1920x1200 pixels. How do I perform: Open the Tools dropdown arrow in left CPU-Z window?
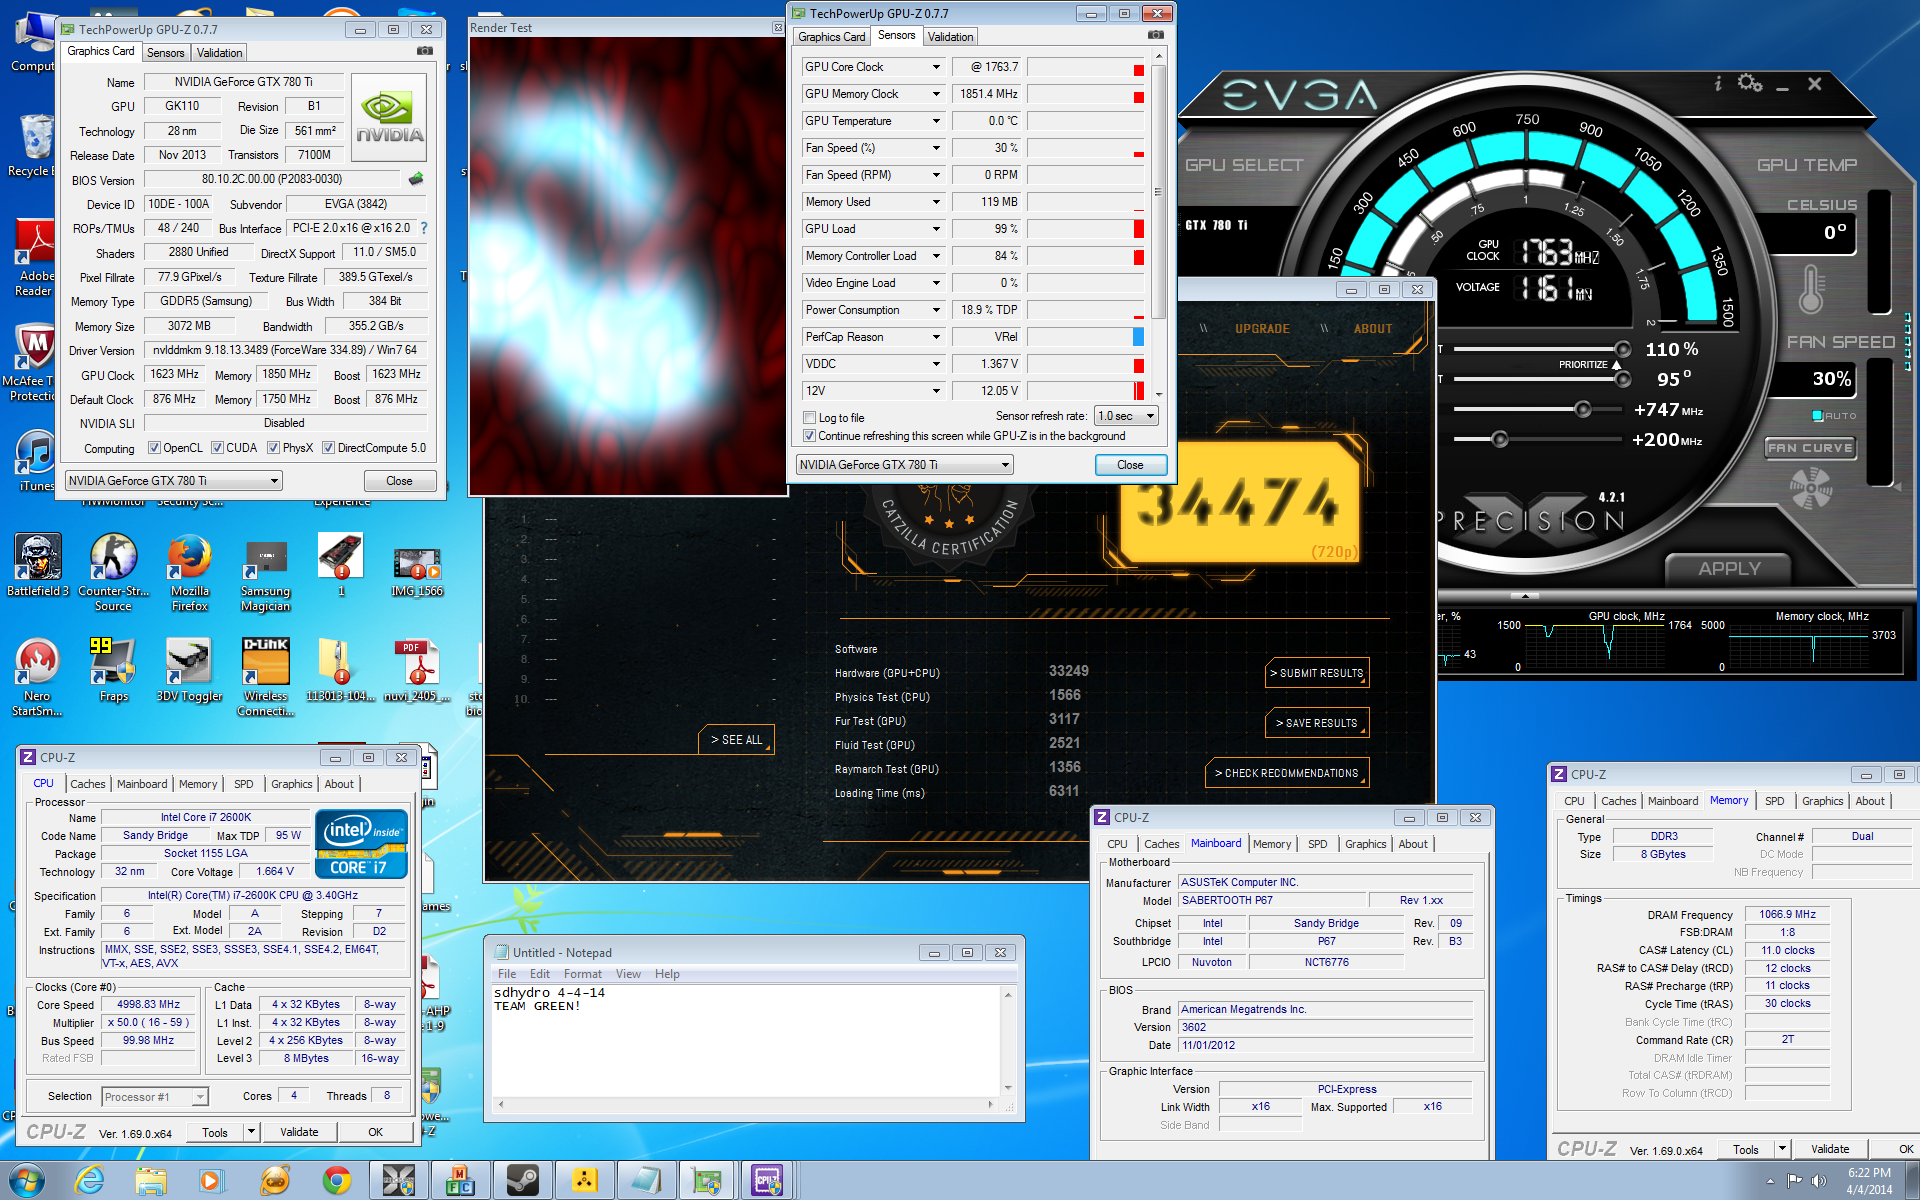251,1132
